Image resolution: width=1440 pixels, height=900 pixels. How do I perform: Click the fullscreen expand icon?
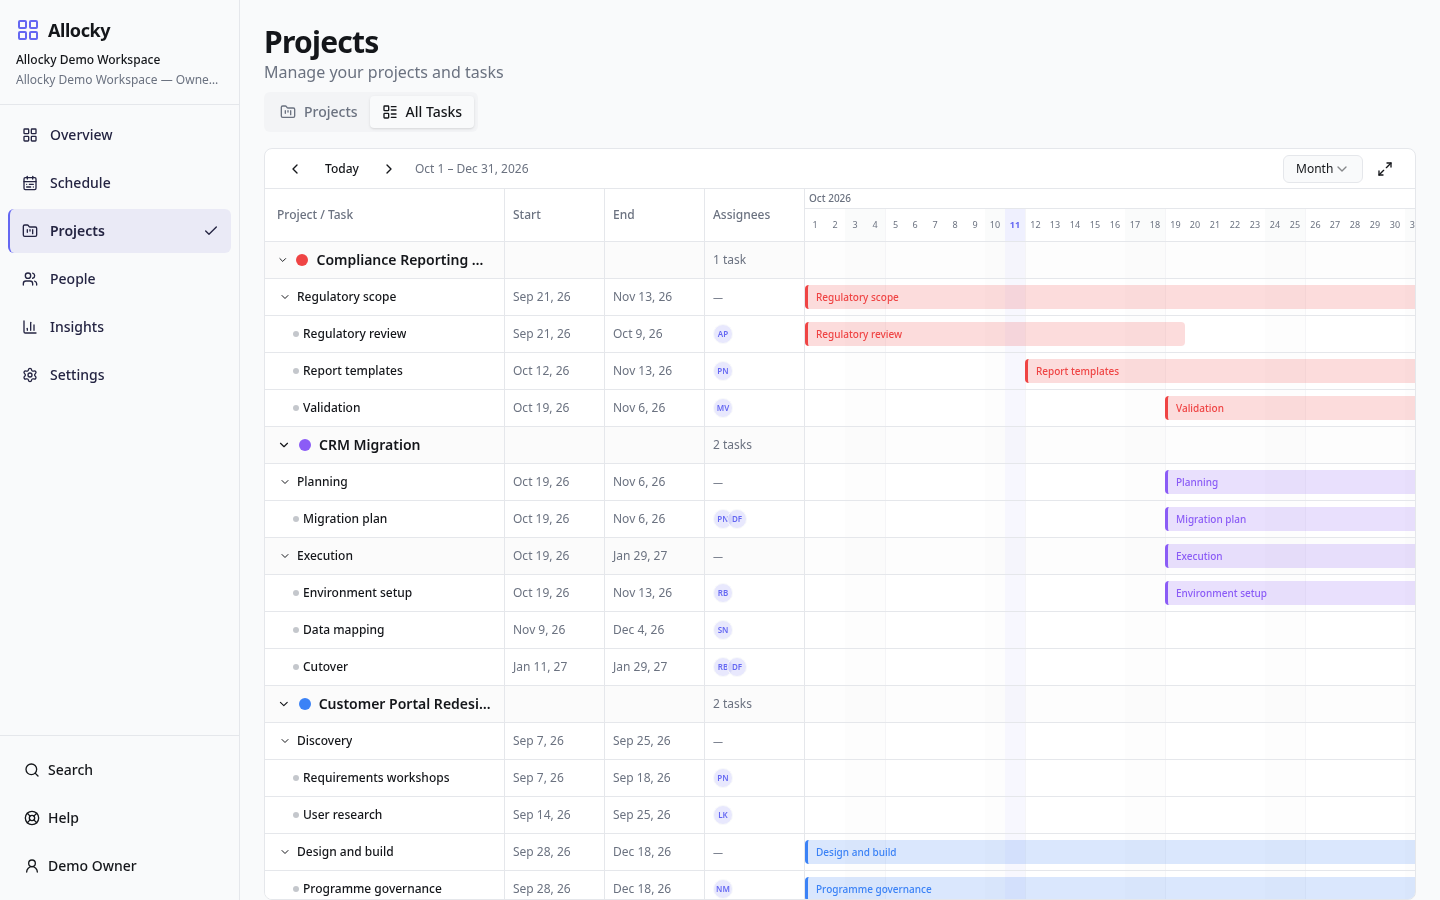coord(1385,169)
